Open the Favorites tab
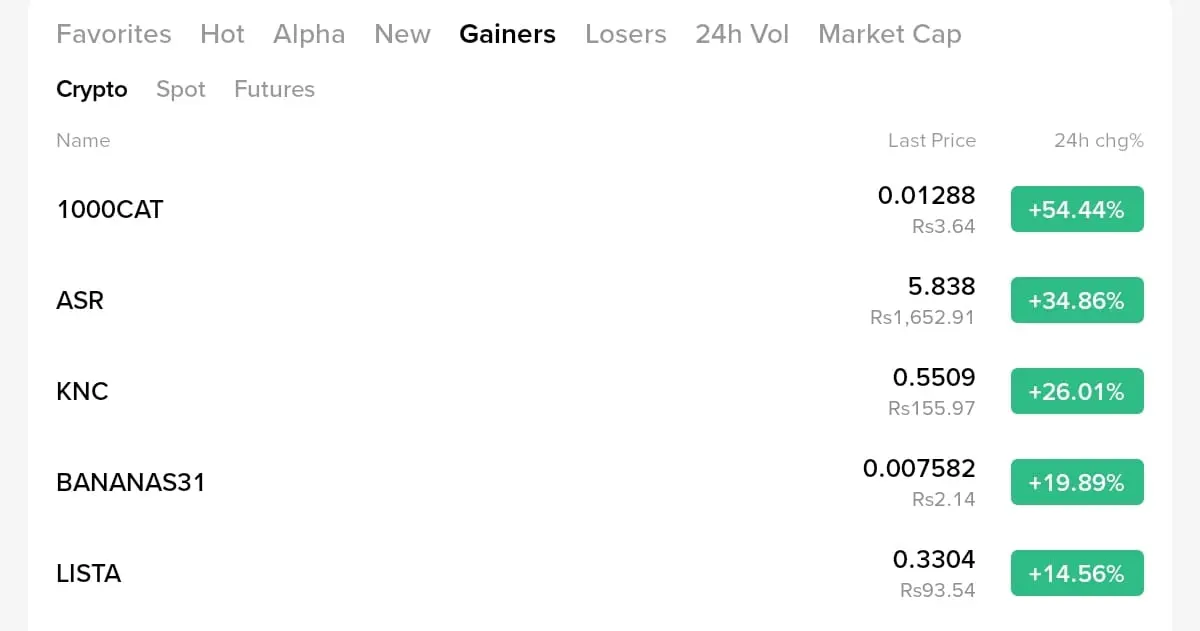 pyautogui.click(x=114, y=34)
